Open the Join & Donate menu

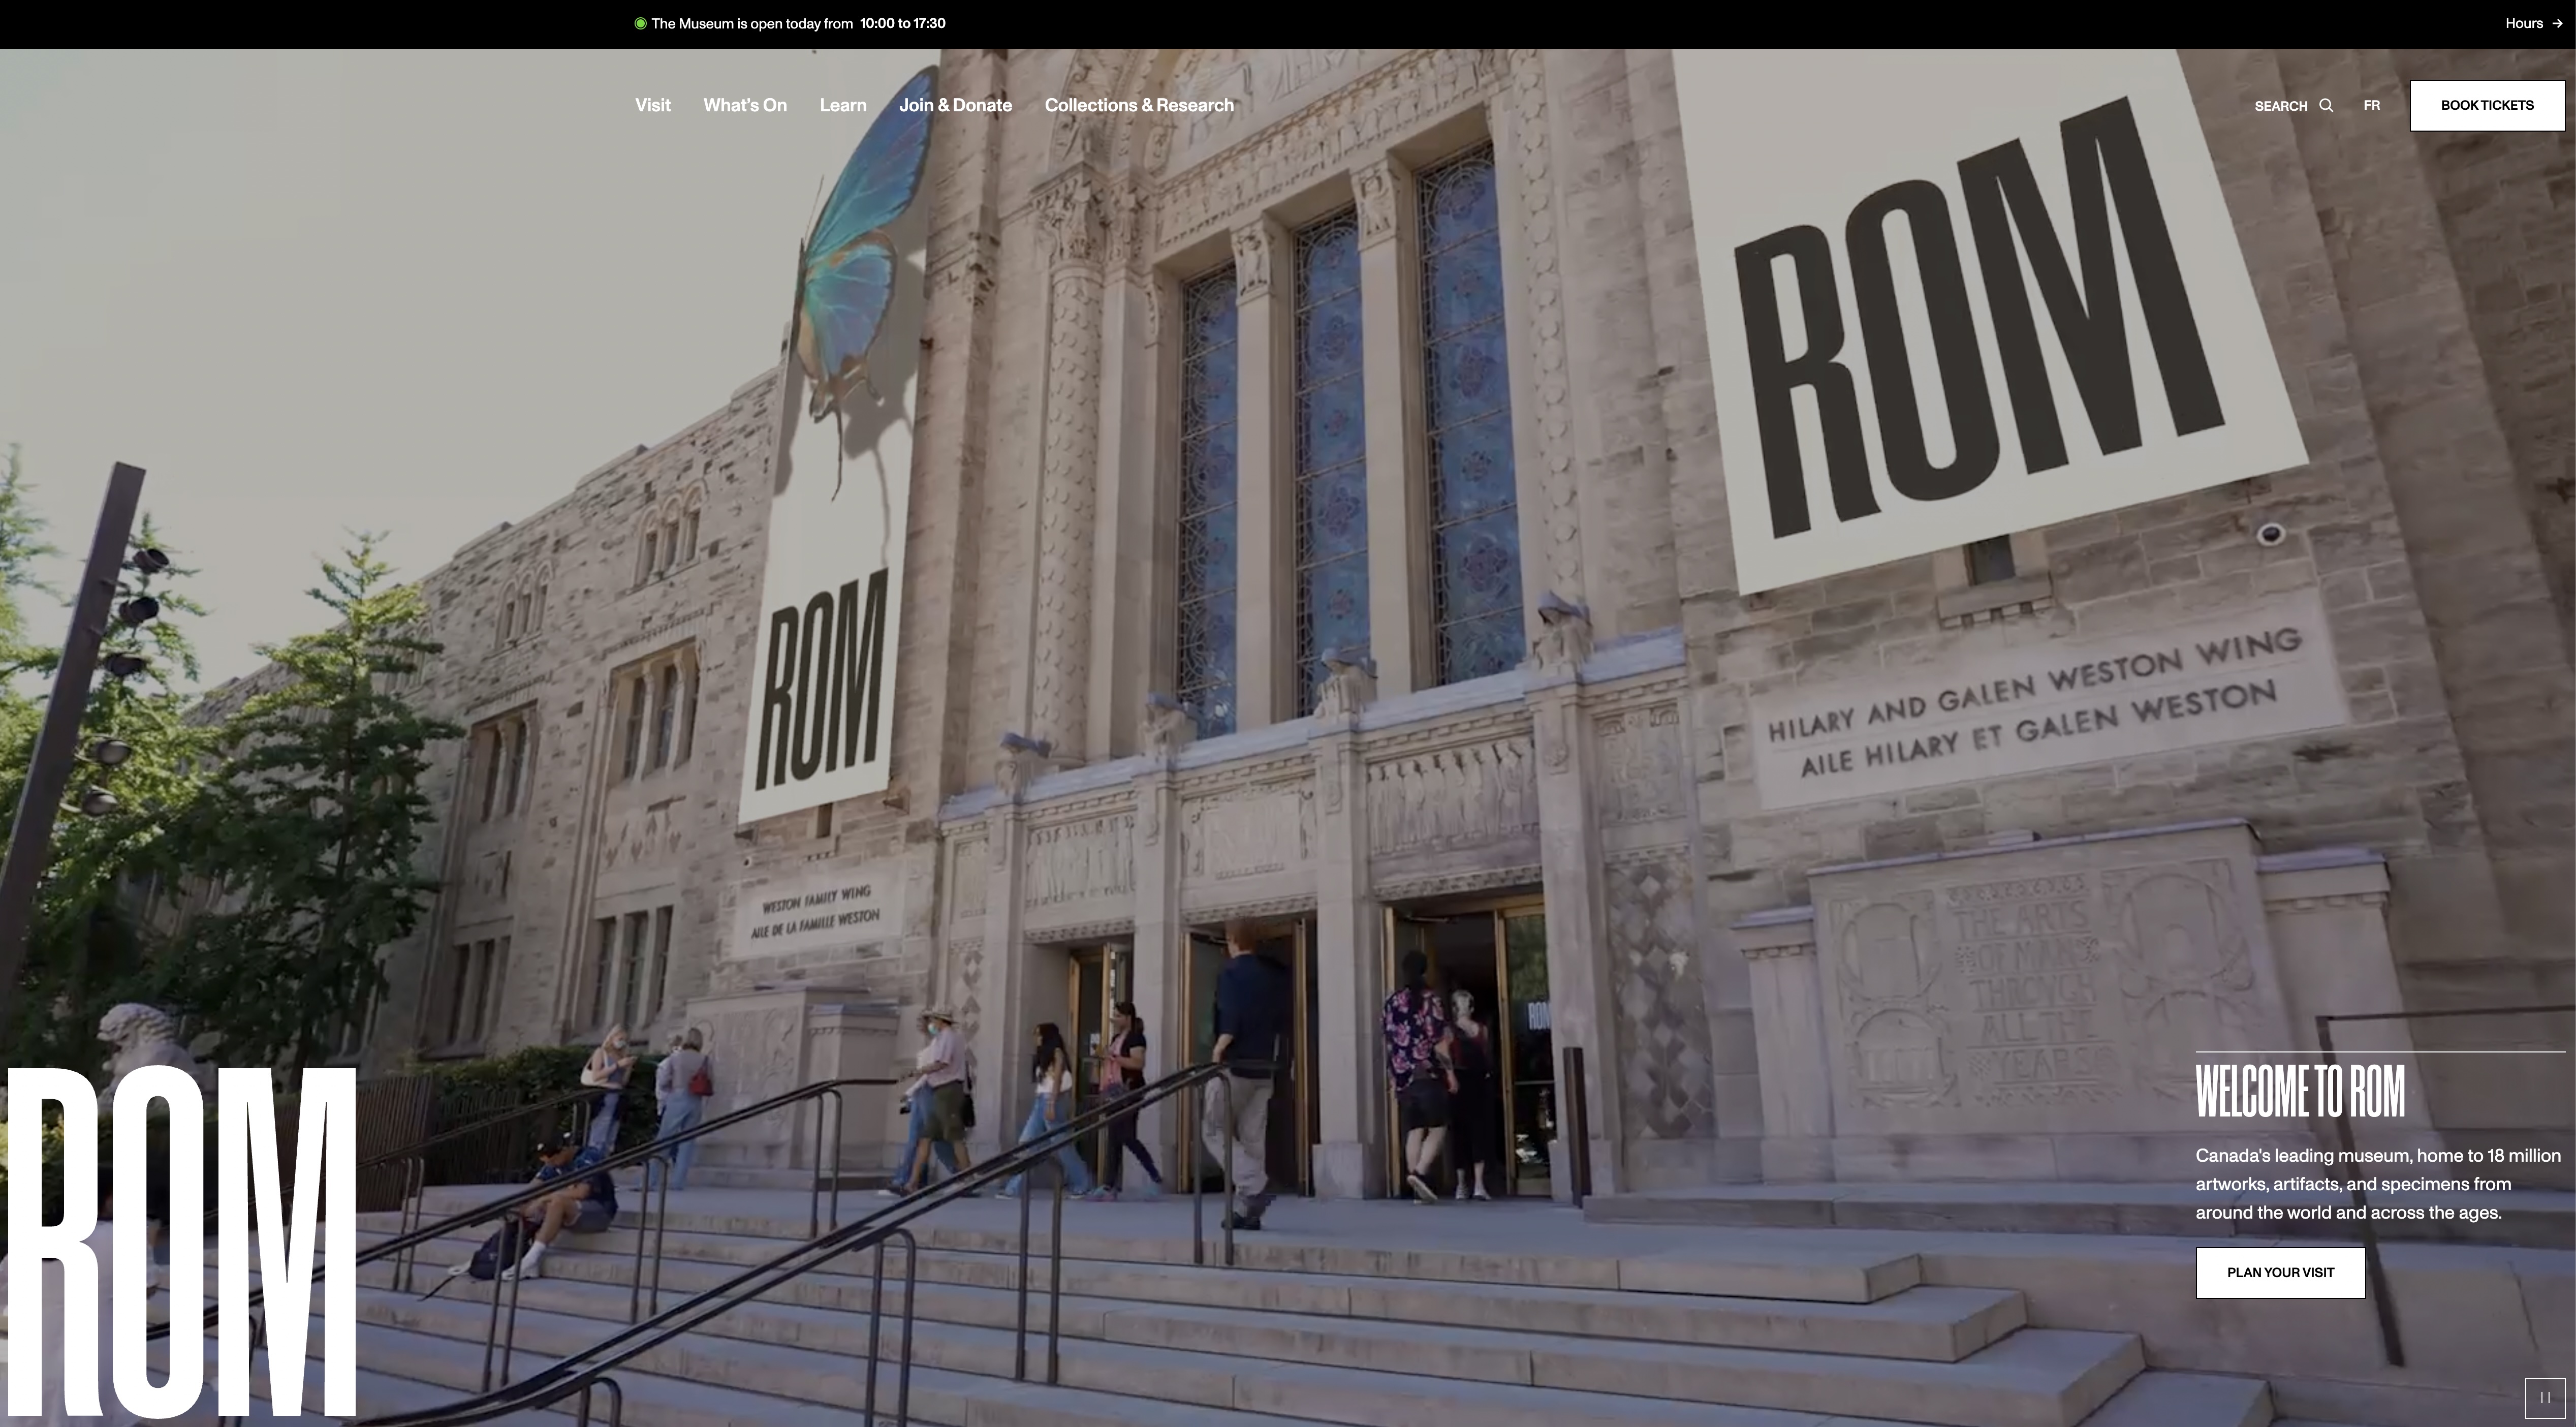pos(955,105)
